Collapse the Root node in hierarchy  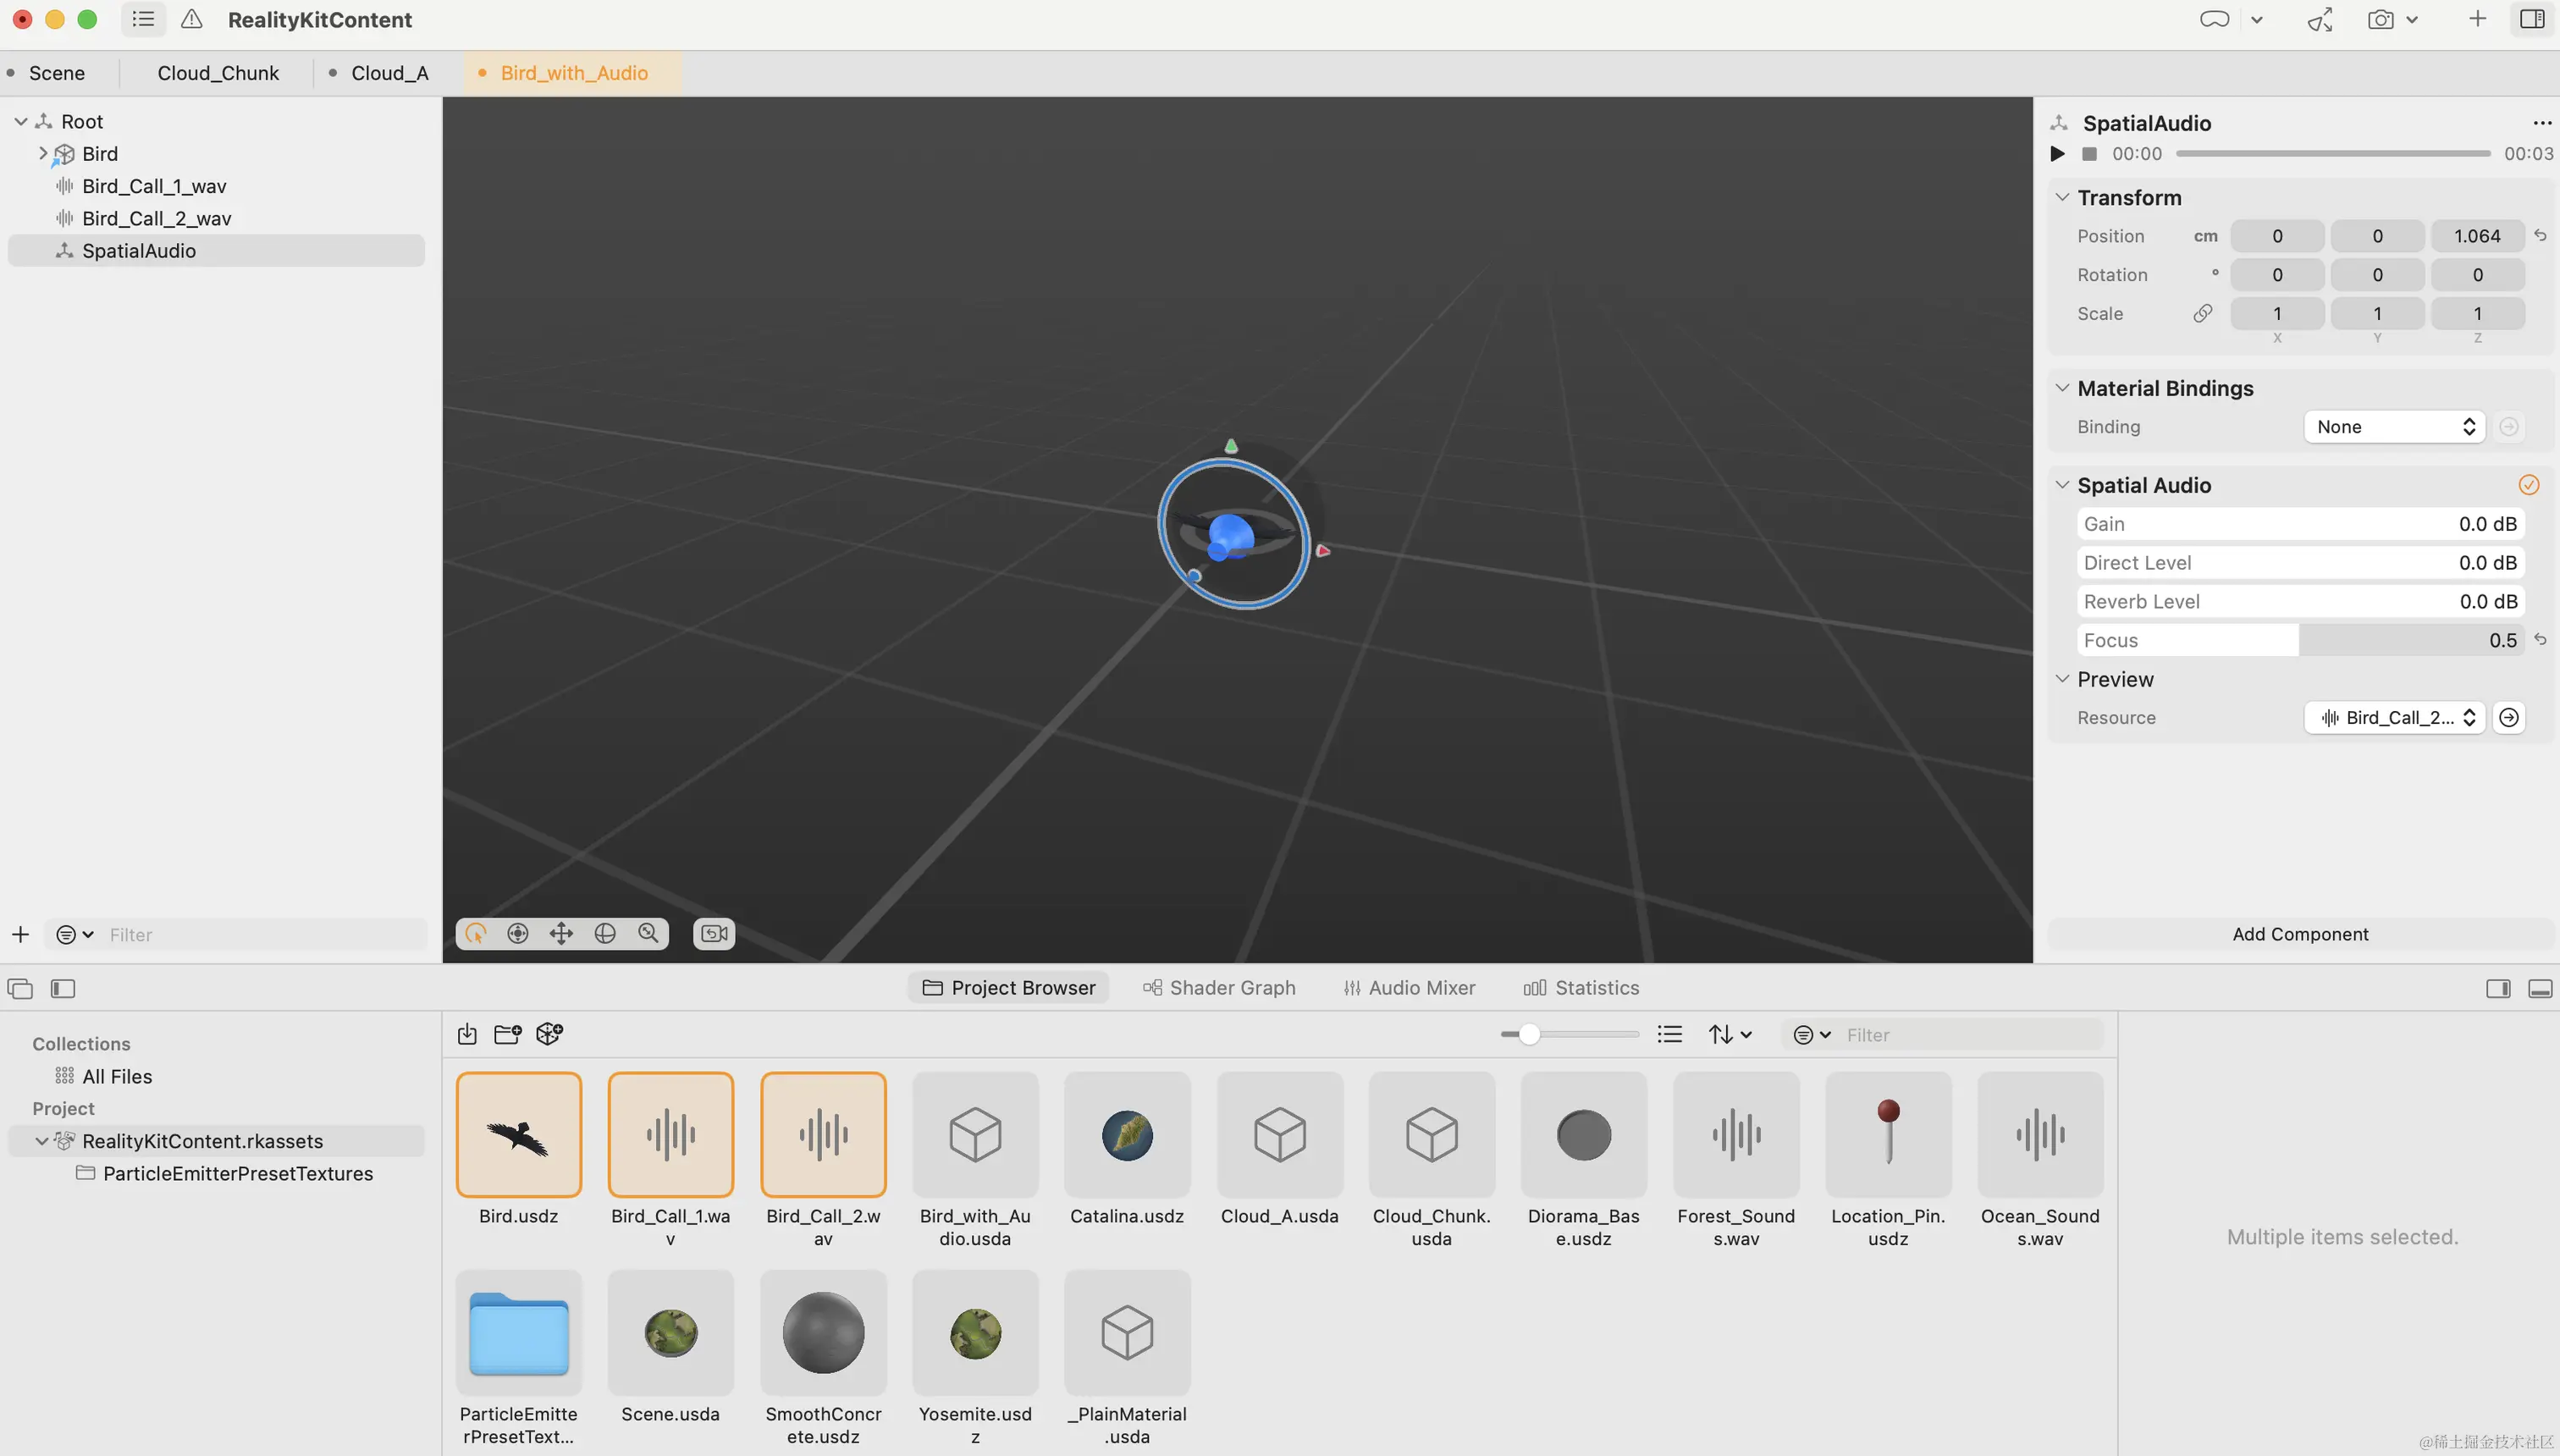(x=21, y=121)
